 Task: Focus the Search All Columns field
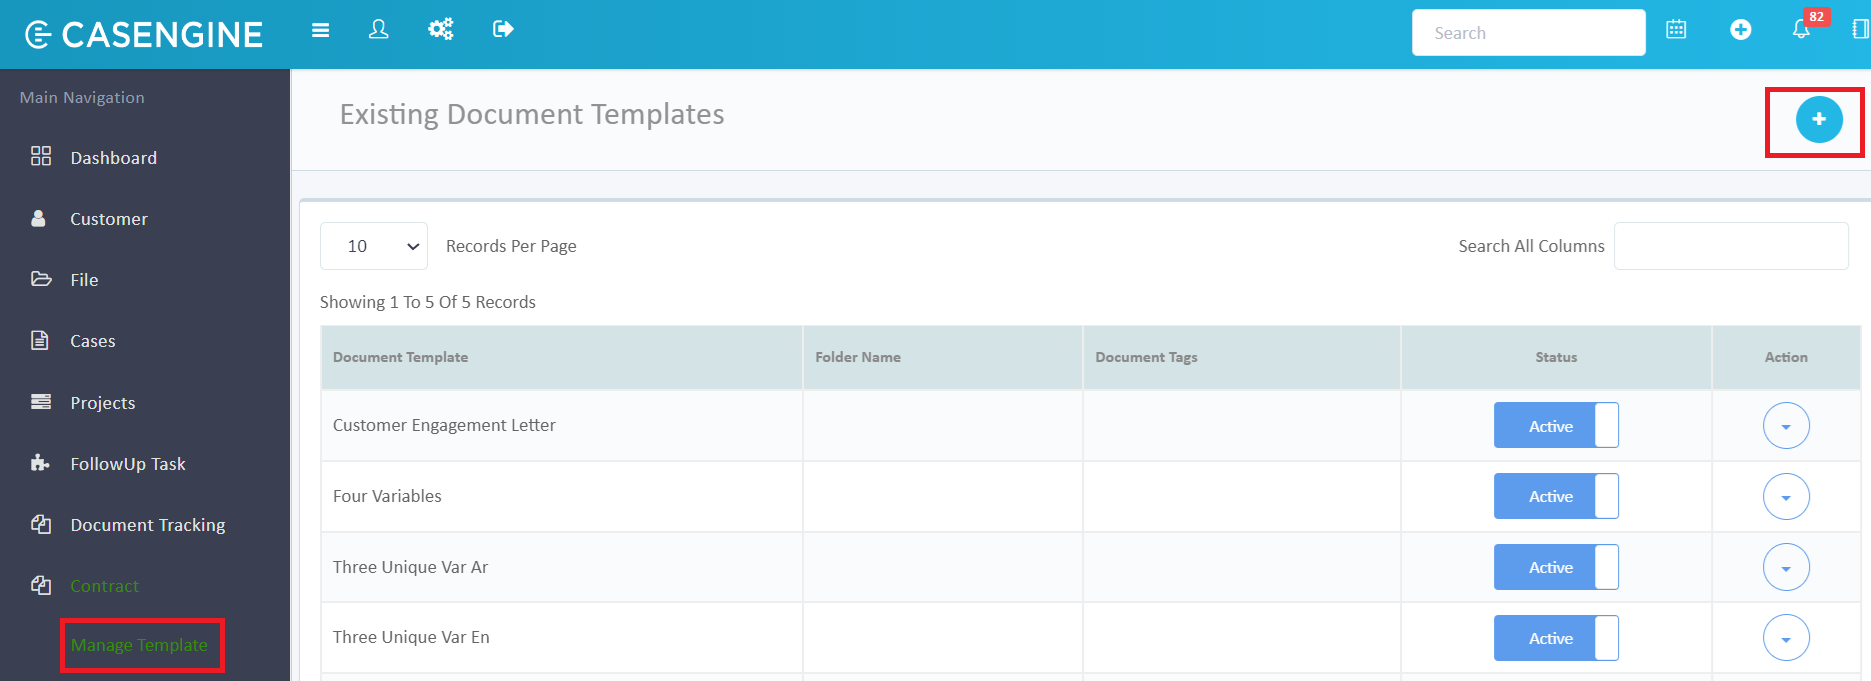pos(1731,246)
